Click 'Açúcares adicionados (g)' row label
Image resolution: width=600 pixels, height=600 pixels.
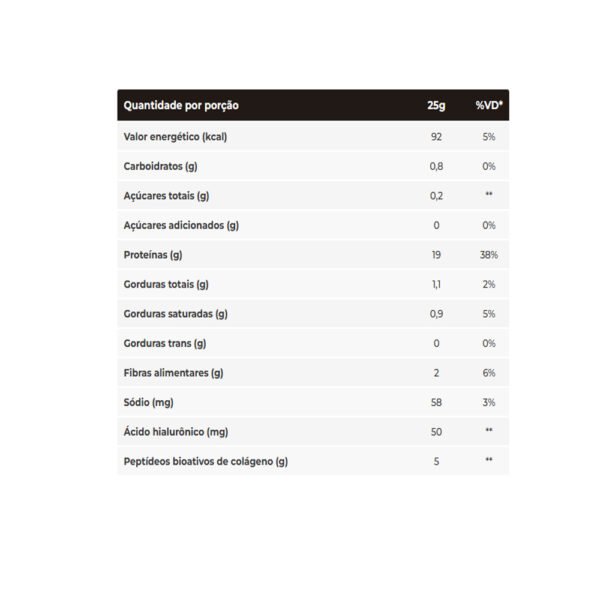pyautogui.click(x=181, y=225)
